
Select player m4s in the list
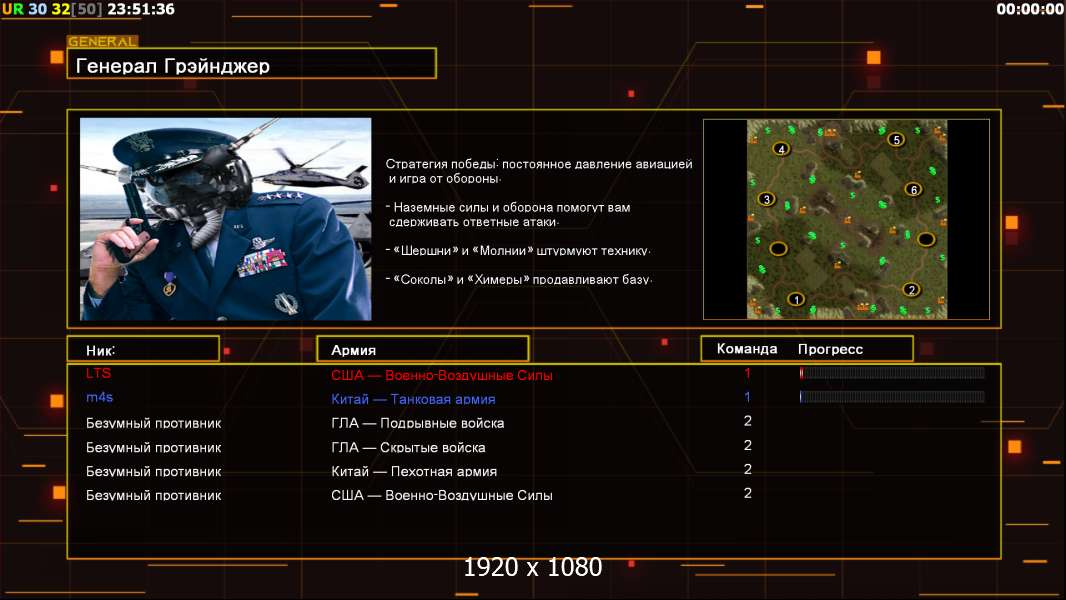pyautogui.click(x=100, y=397)
